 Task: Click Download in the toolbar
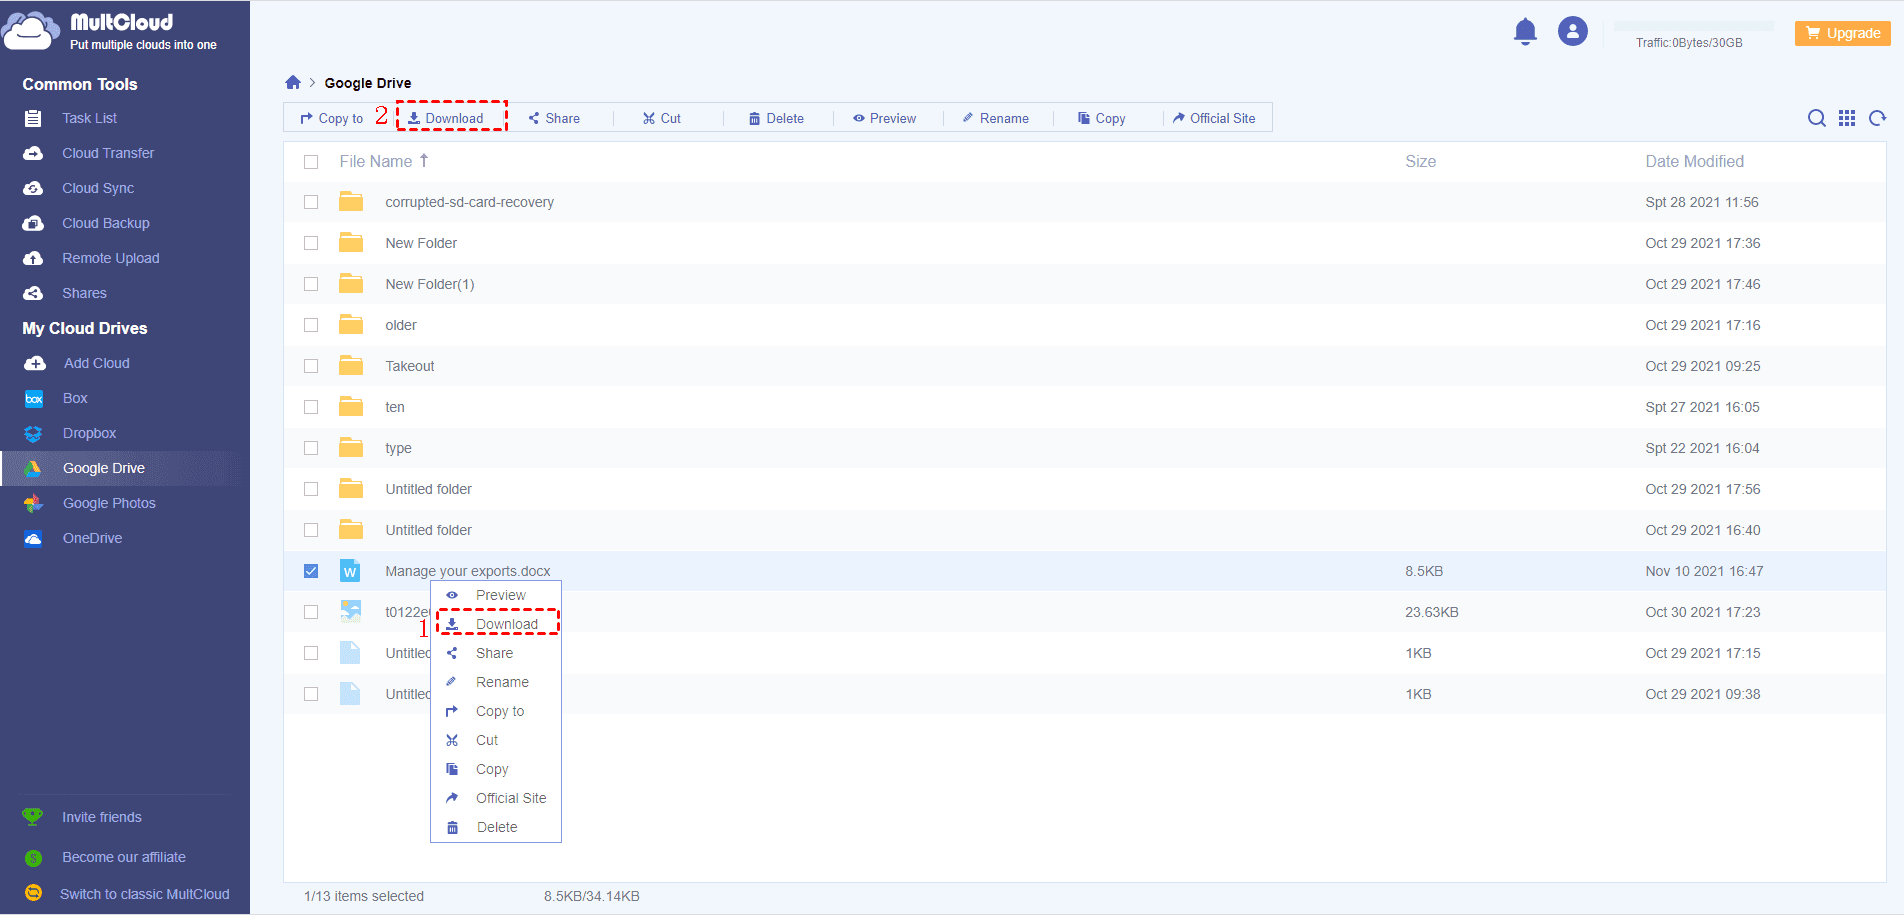[x=445, y=118]
